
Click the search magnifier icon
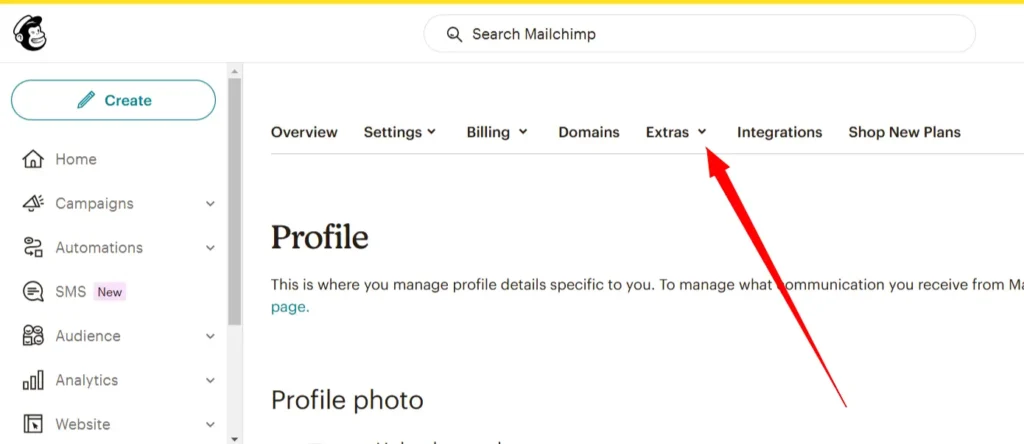455,34
